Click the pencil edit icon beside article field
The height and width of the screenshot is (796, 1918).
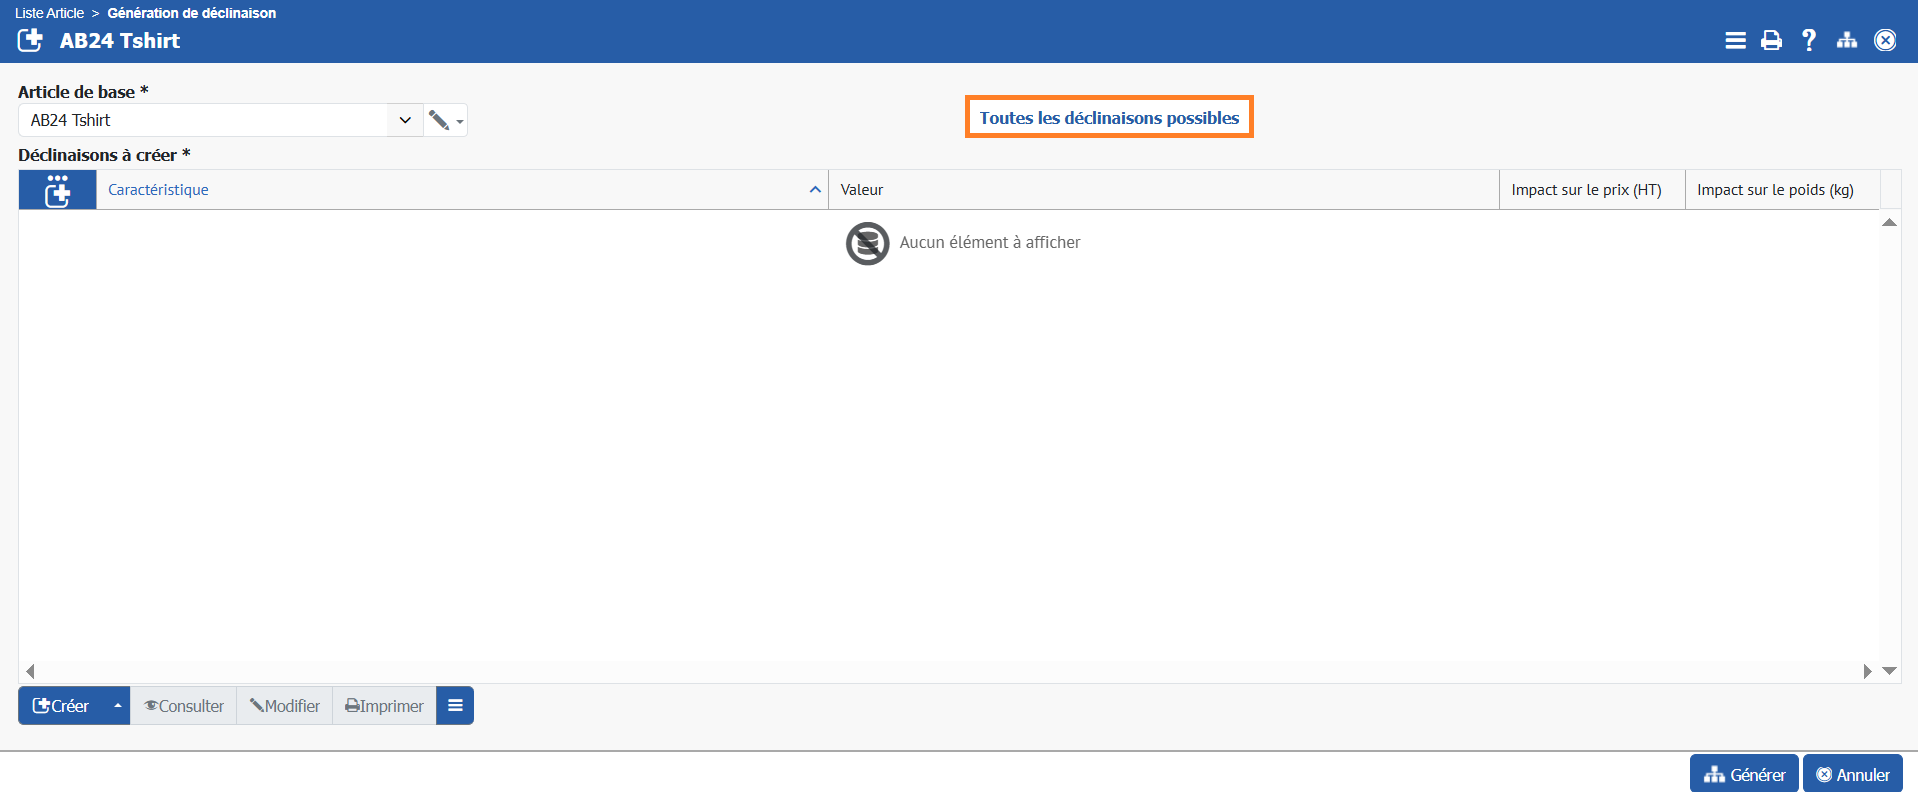coord(439,120)
